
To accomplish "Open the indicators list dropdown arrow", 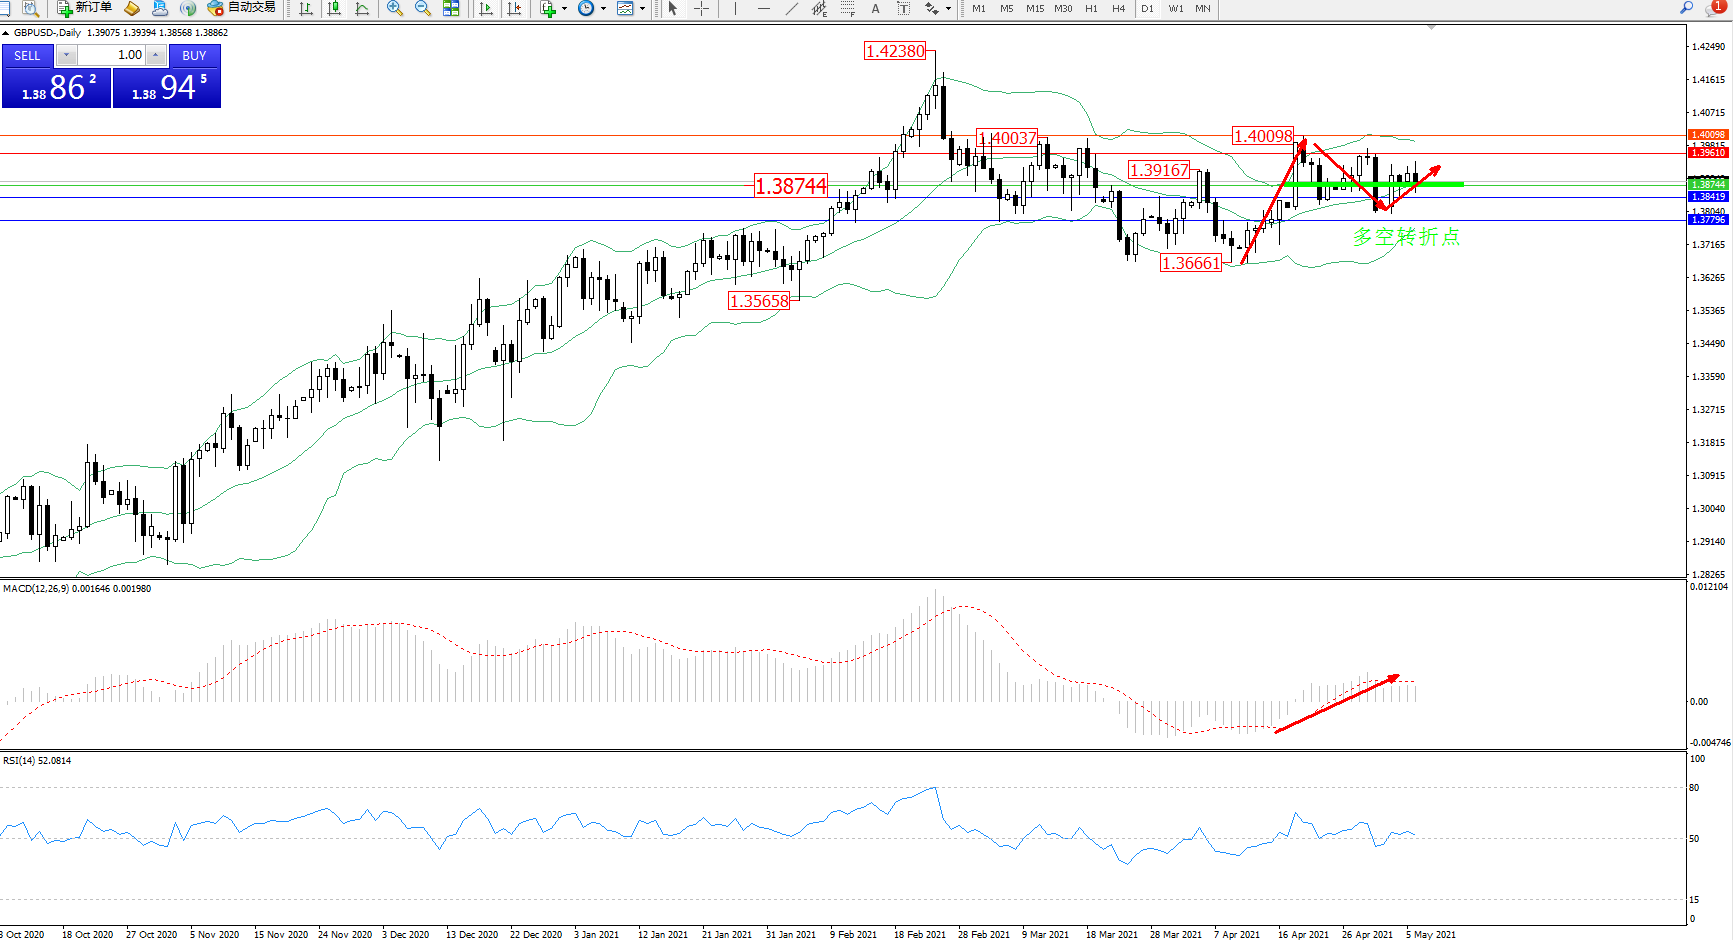I will coord(565,8).
